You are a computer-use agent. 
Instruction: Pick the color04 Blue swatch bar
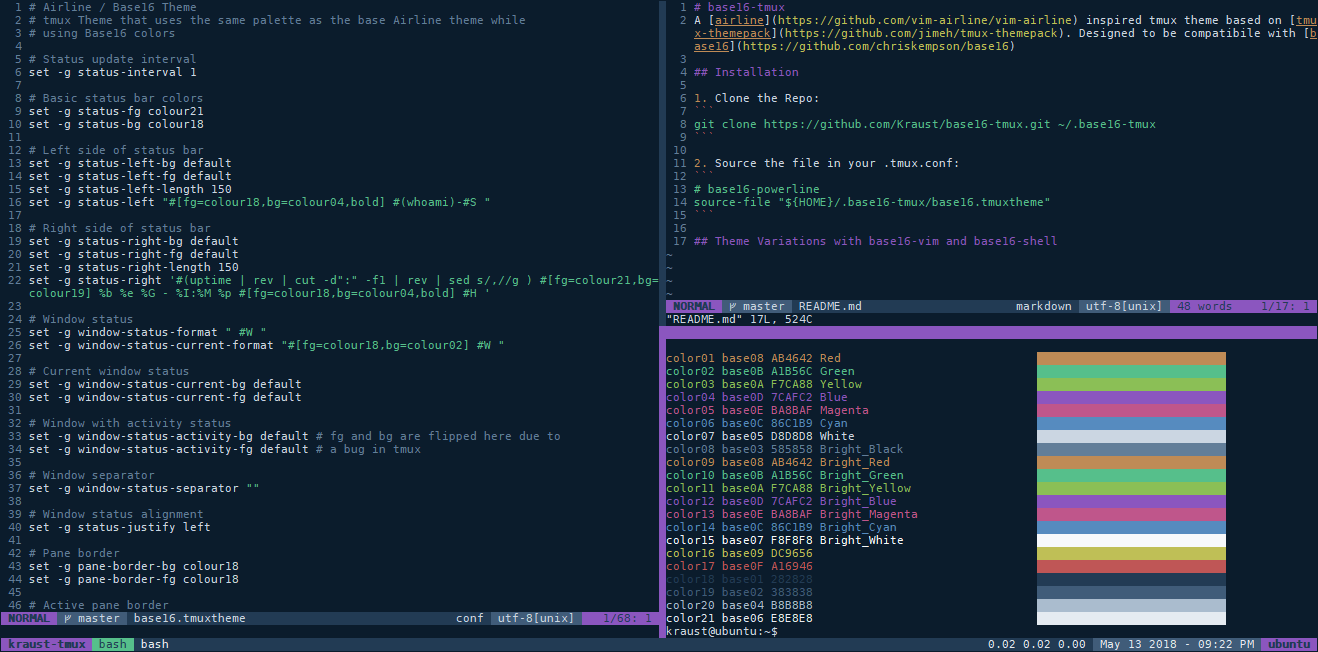(x=1131, y=397)
